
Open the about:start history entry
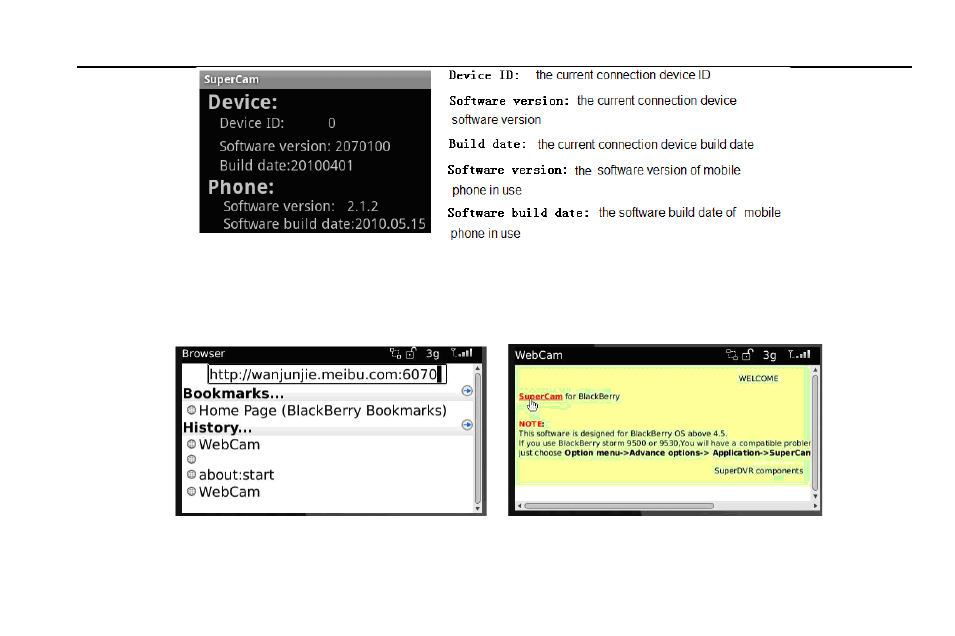pyautogui.click(x=236, y=475)
